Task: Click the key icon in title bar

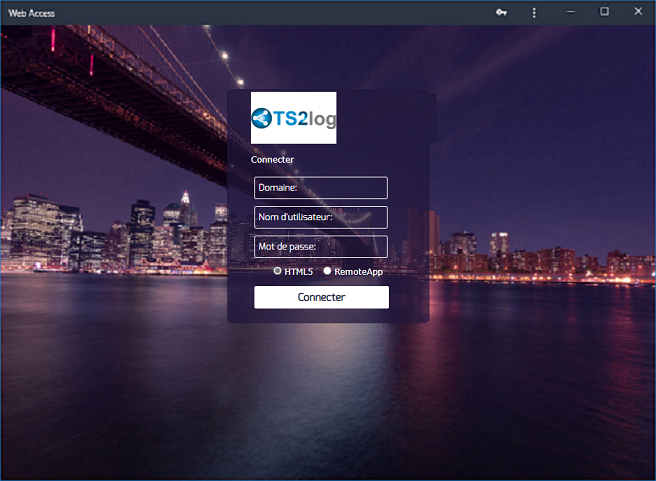Action: pyautogui.click(x=501, y=13)
